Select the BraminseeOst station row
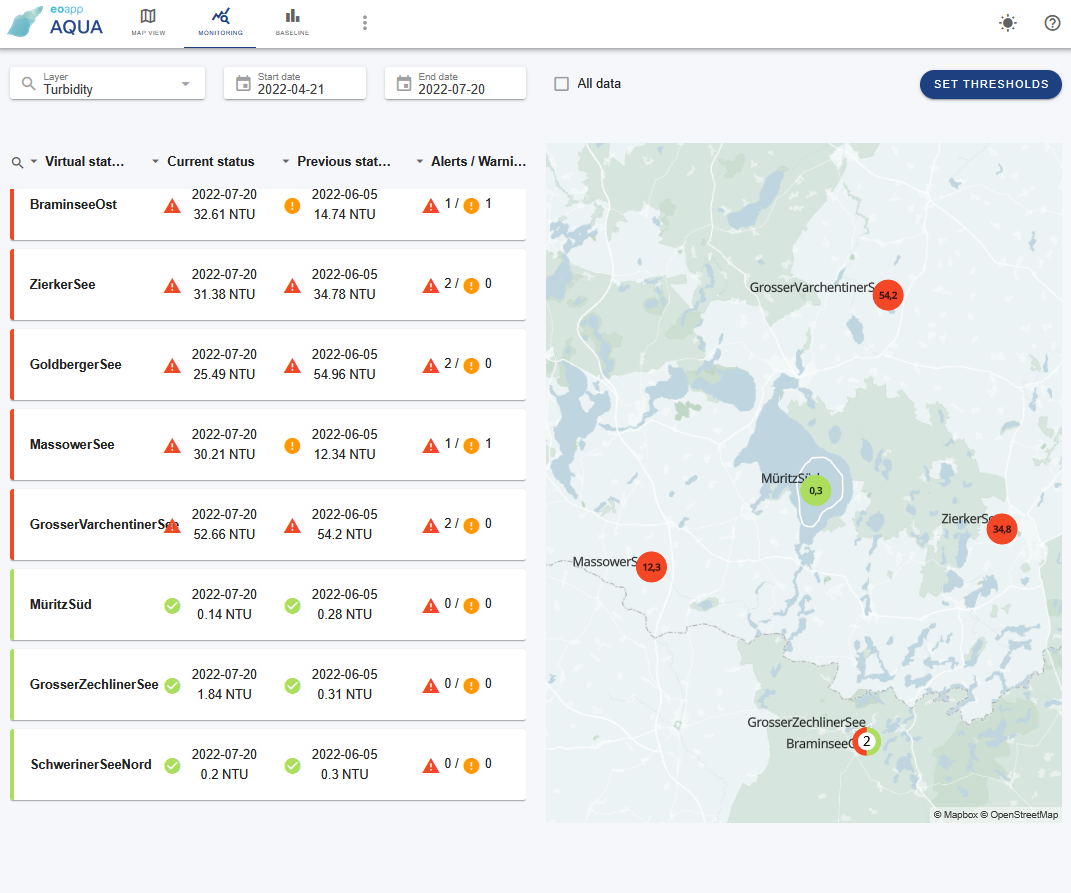 [268, 213]
